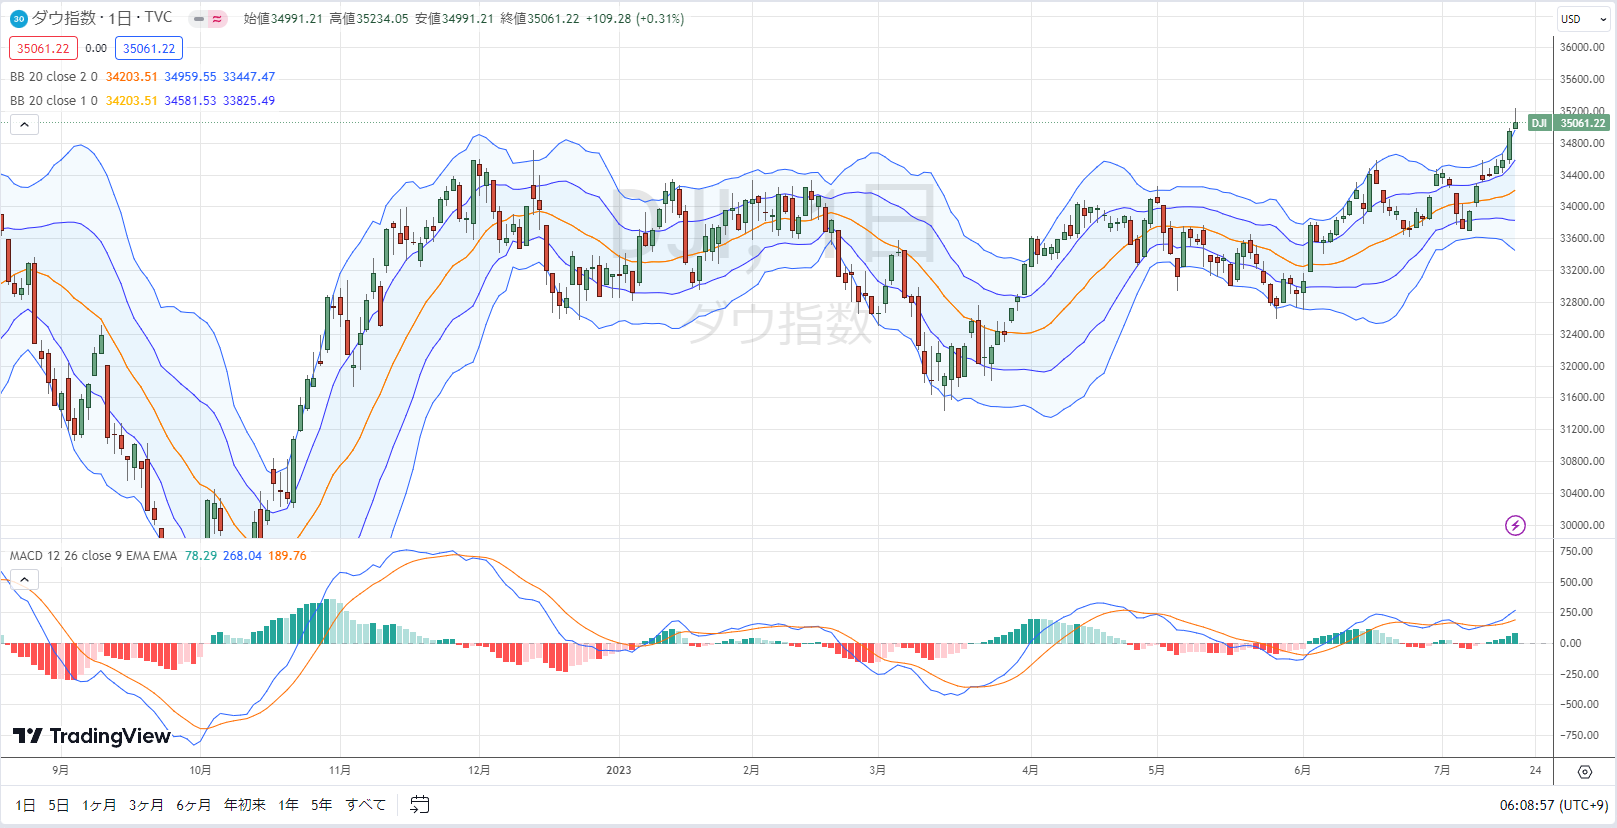Viewport: 1617px width, 828px height.
Task: Click the 高値35234.05 high value
Action: pos(369,19)
